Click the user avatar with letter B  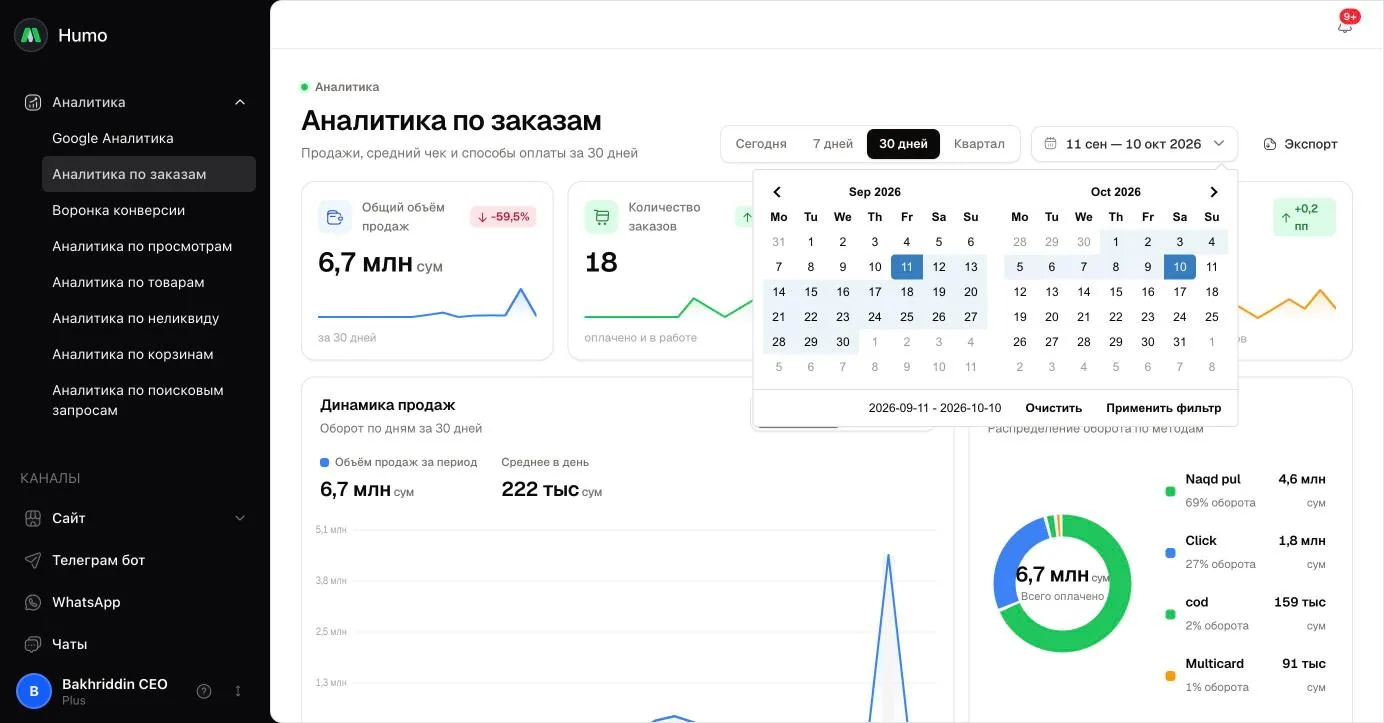34,691
